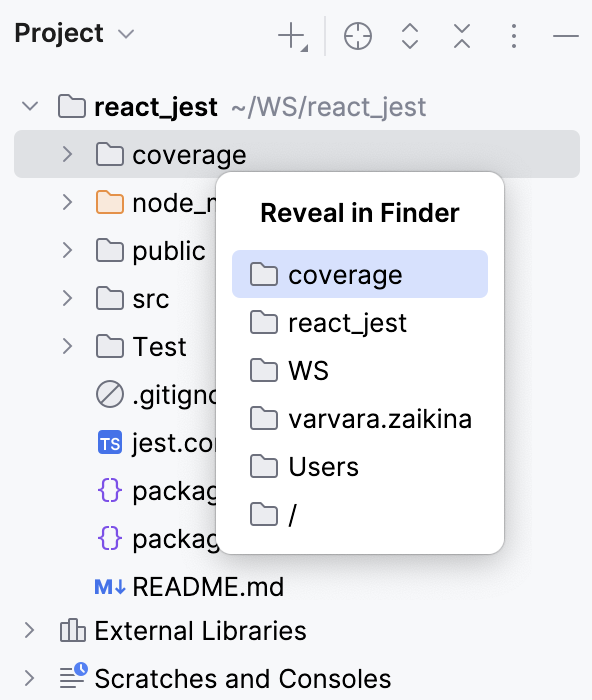The image size is (592, 700).
Task: Click the Collapse All arrows icon
Action: coord(462,36)
